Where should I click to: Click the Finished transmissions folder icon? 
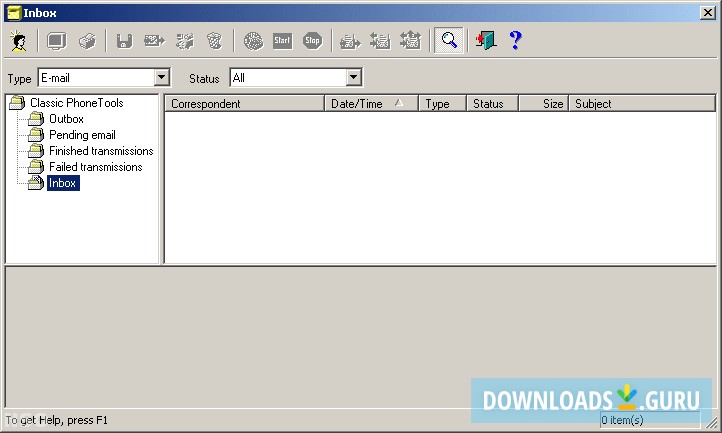tap(36, 151)
